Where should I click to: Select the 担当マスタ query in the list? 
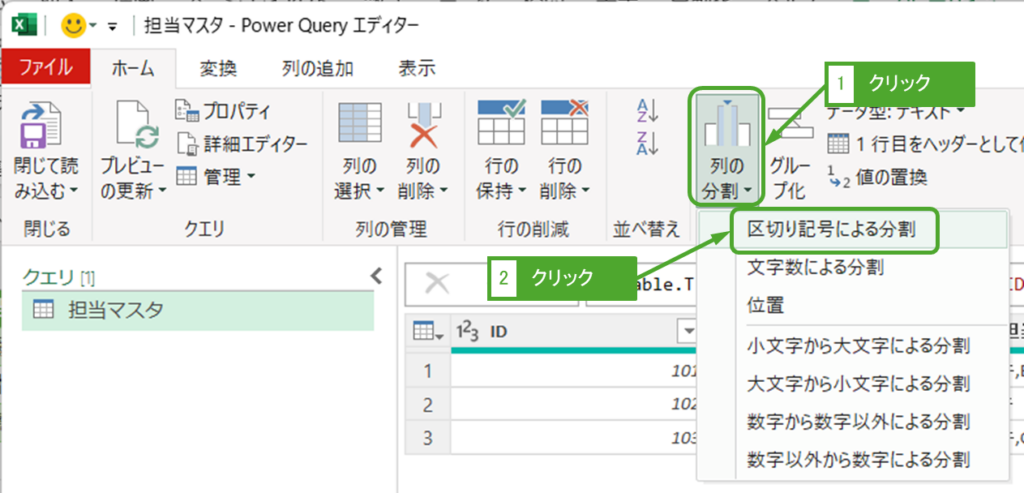click(x=114, y=311)
